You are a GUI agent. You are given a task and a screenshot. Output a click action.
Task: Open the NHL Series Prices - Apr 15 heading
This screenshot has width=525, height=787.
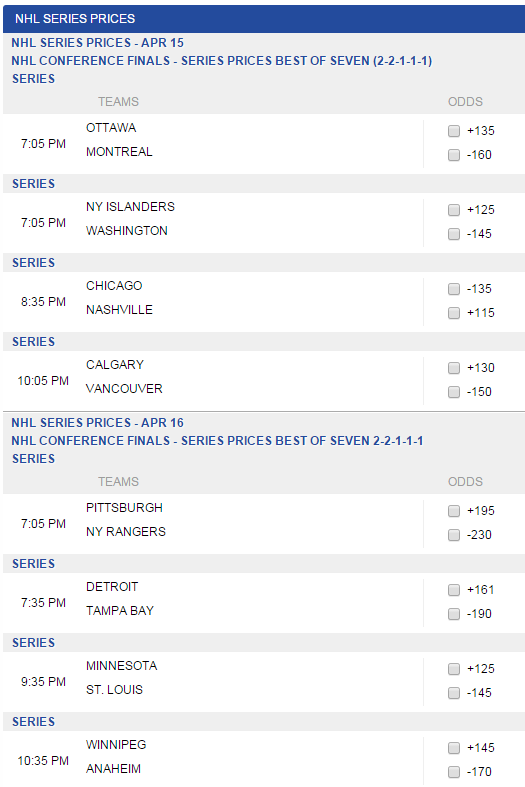click(x=97, y=43)
